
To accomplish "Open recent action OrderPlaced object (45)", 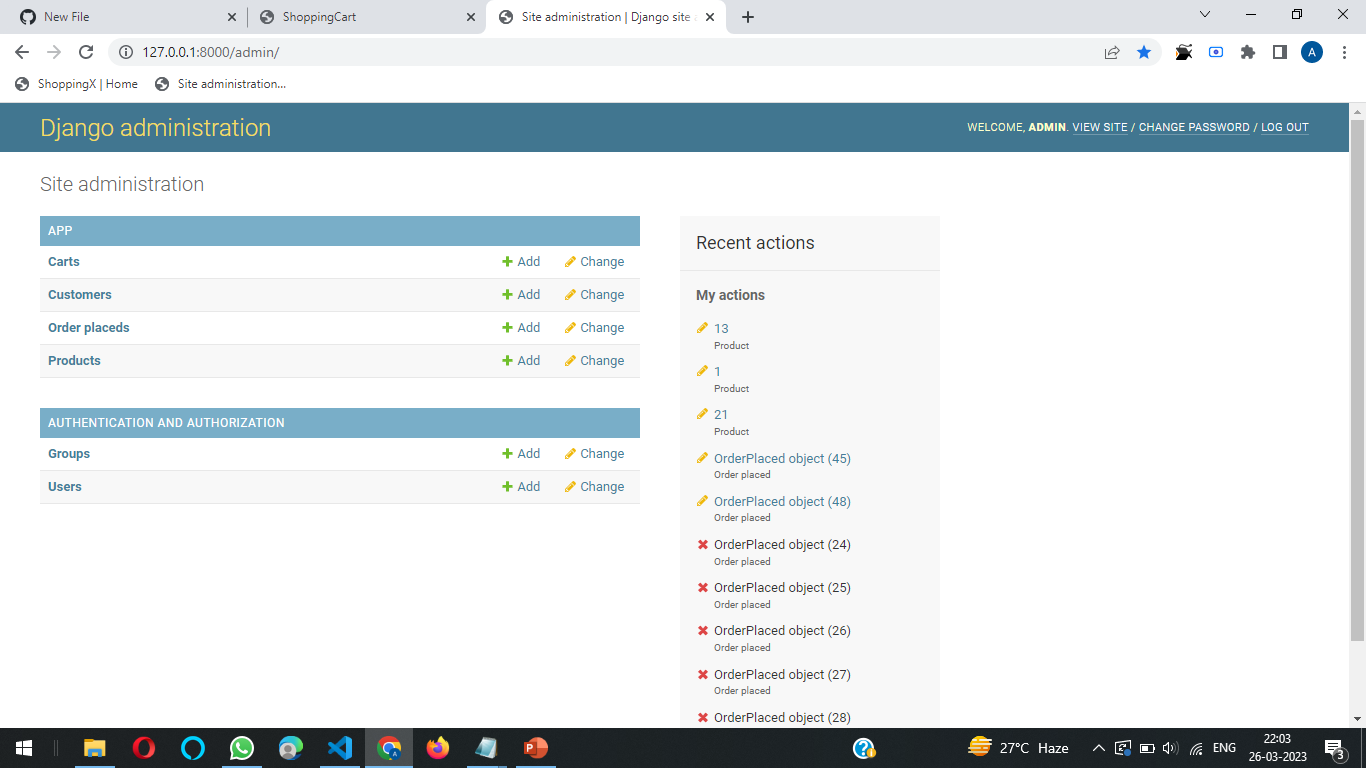I will tap(782, 459).
